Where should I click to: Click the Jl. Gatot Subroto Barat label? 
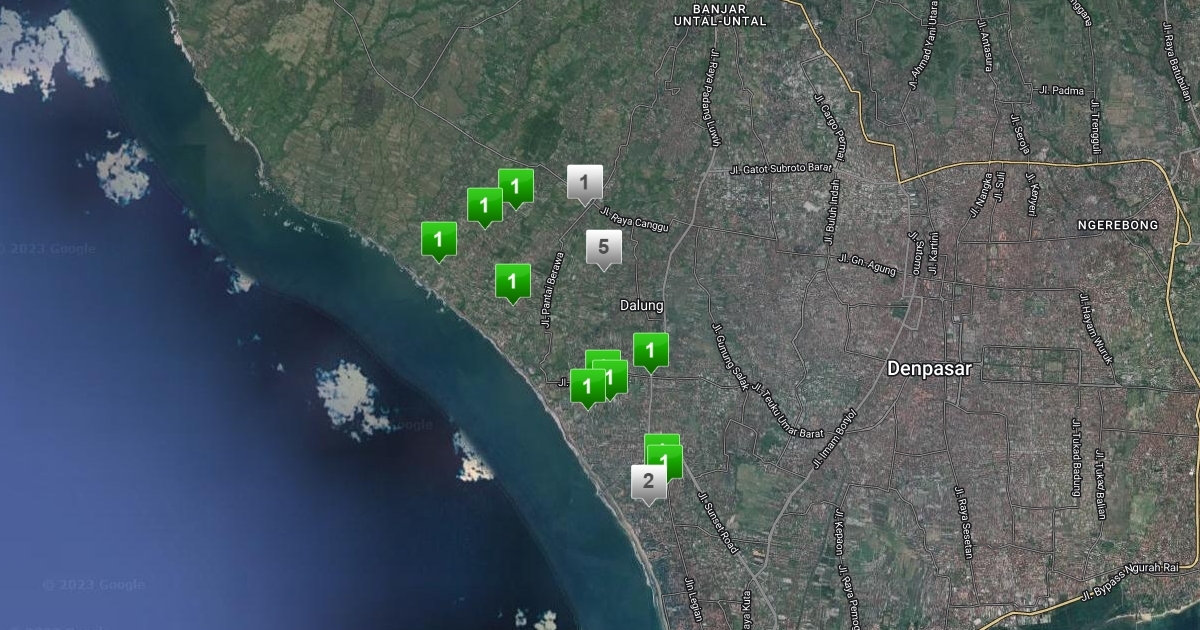pyautogui.click(x=782, y=169)
